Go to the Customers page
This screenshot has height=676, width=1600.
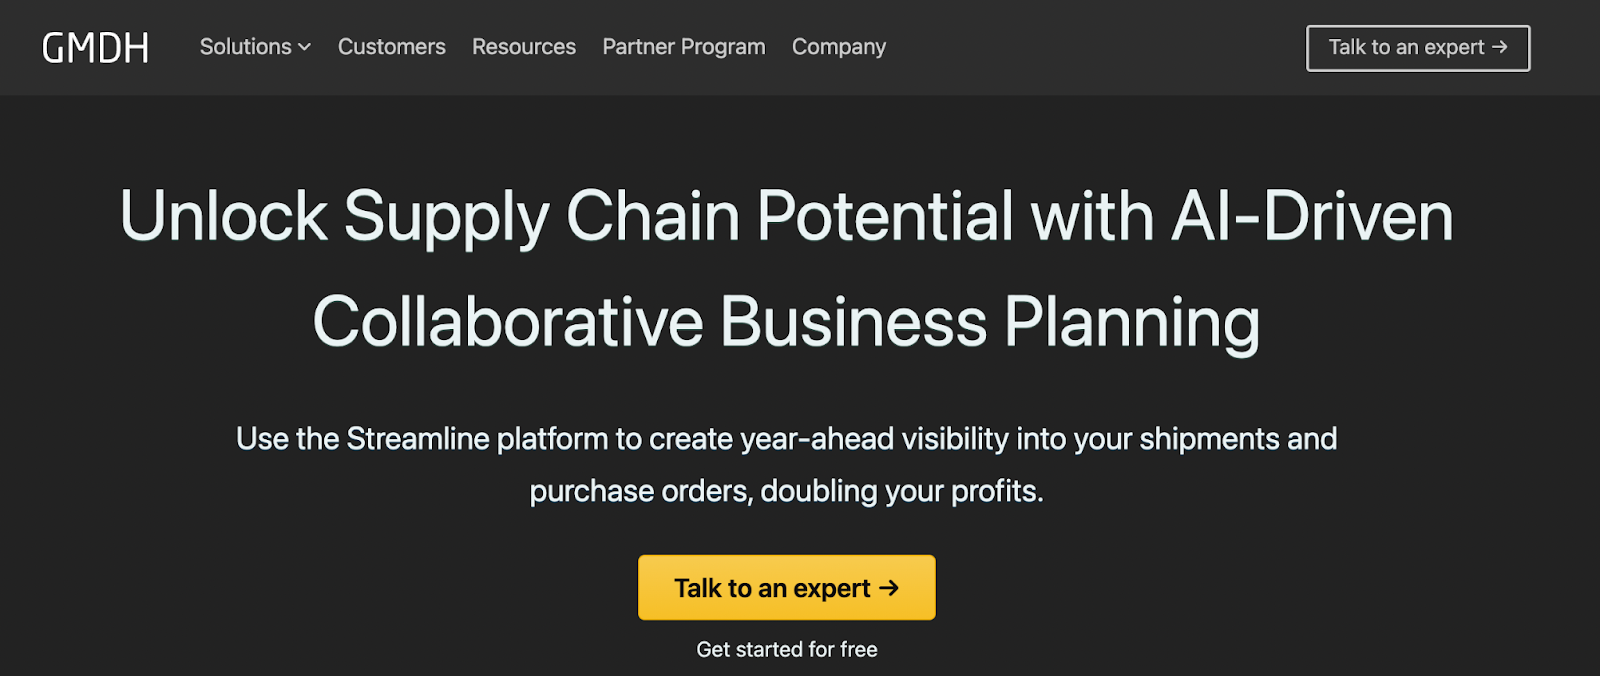coord(391,47)
